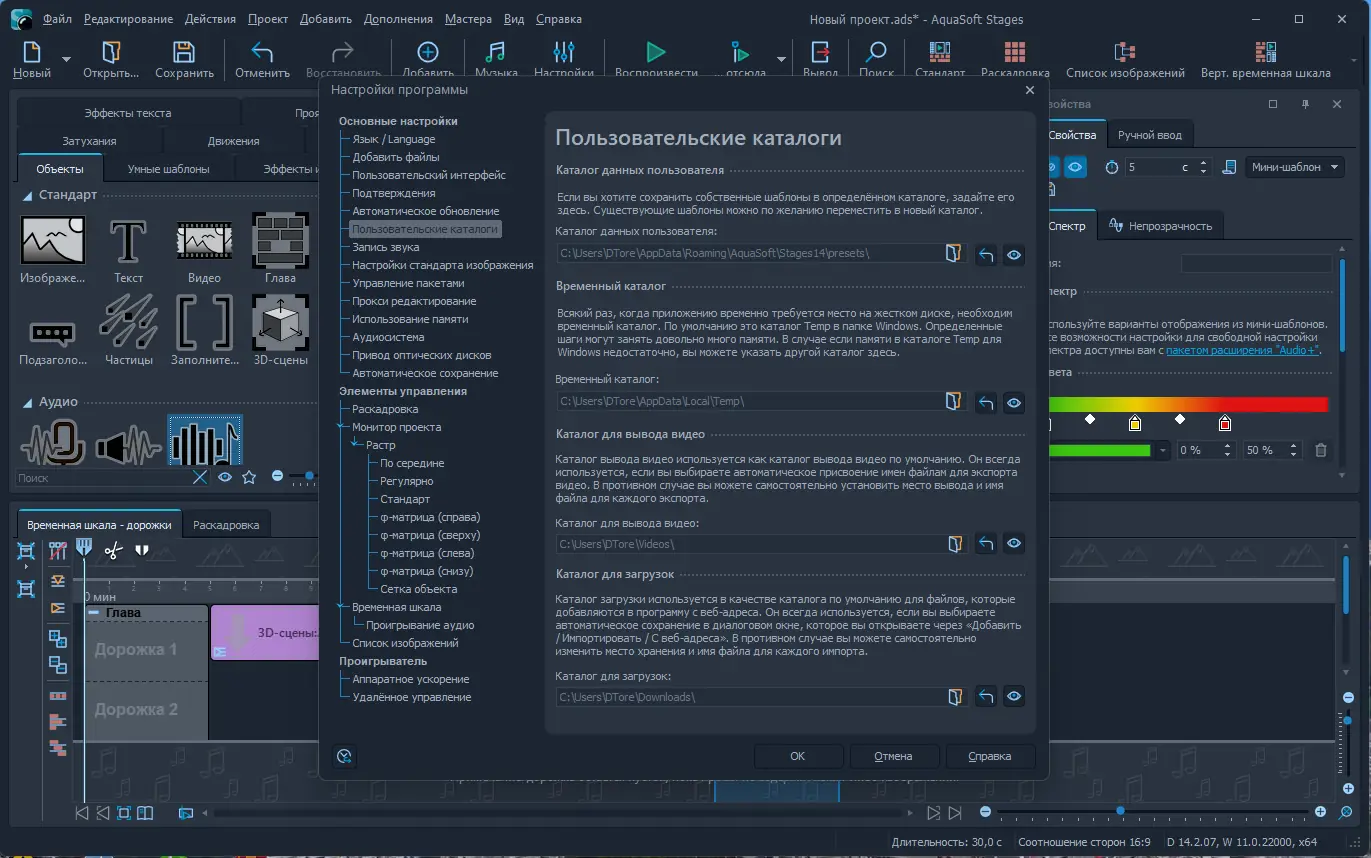Reset the Каталог для загрузок path
This screenshot has width=1371, height=858.
[x=986, y=696]
